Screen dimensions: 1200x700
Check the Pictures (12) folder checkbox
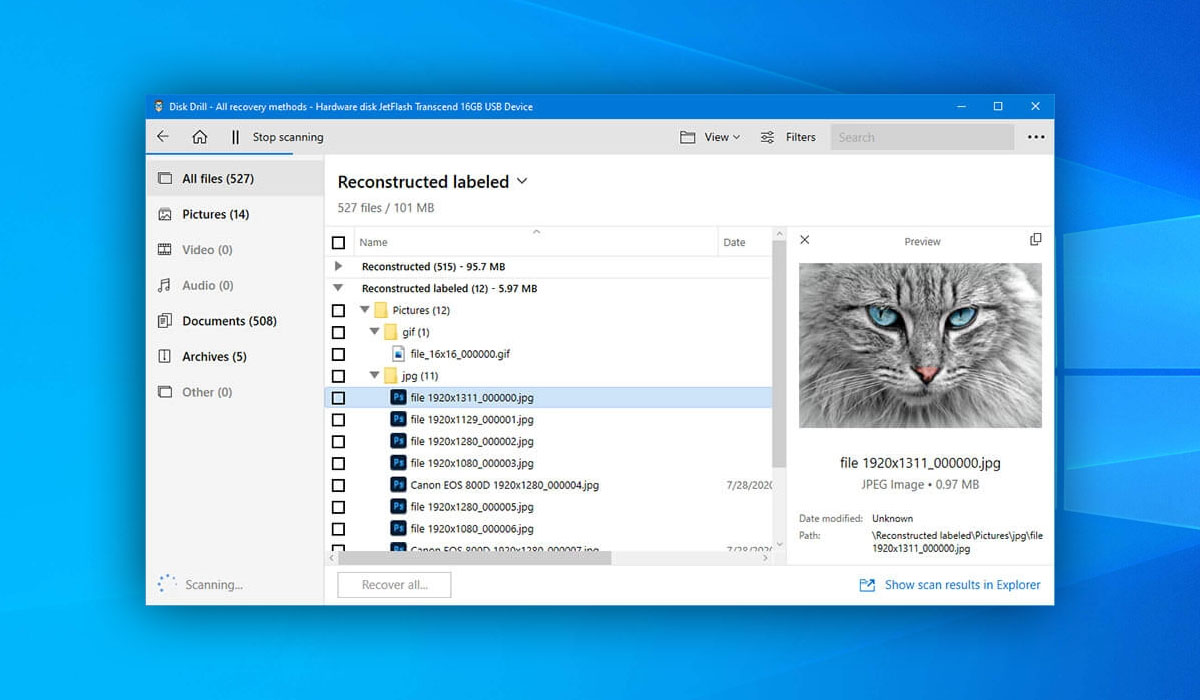338,311
